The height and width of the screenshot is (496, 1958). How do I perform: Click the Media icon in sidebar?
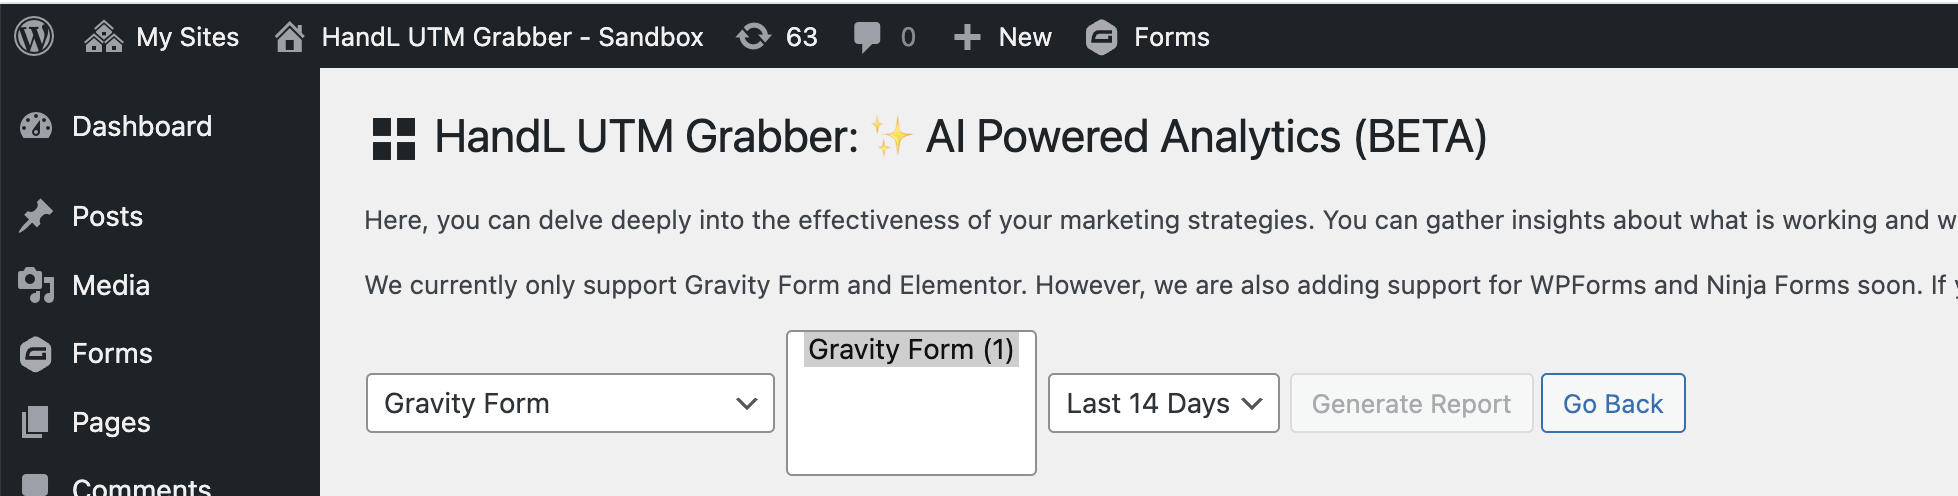[36, 285]
